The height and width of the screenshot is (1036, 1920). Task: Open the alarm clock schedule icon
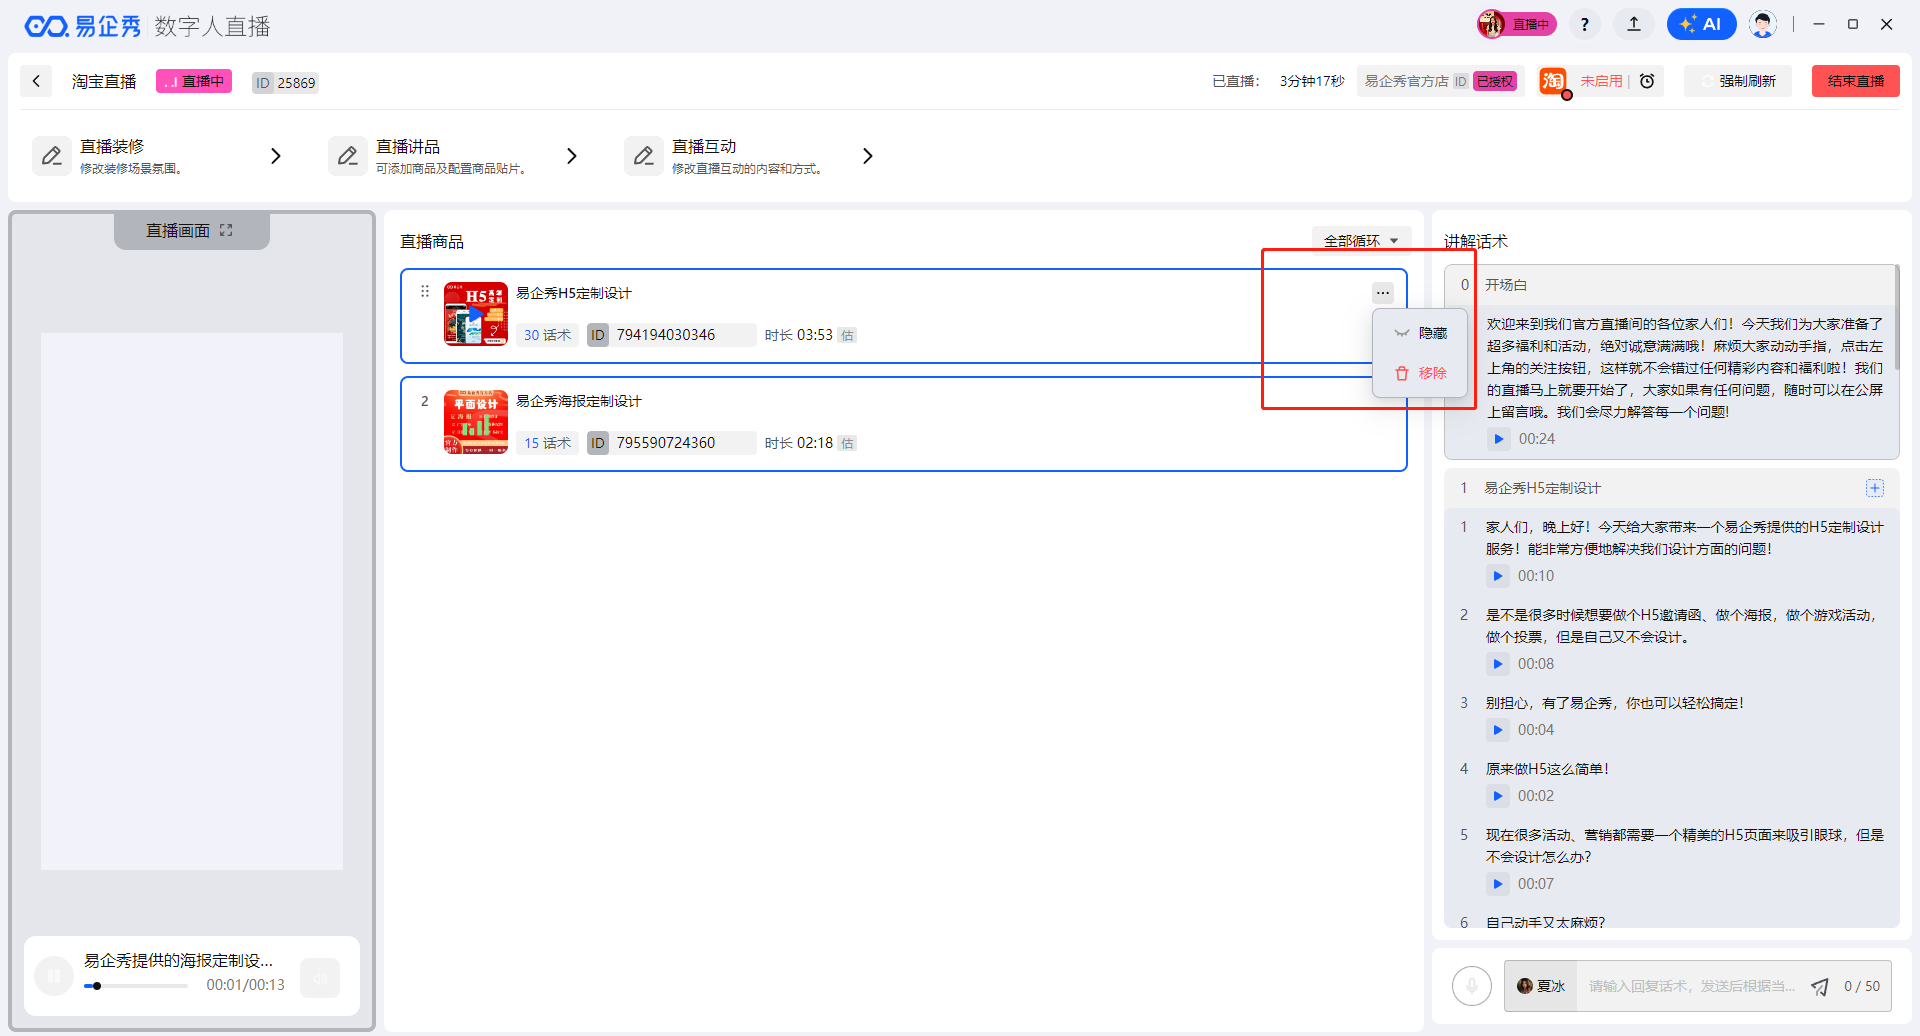pyautogui.click(x=1647, y=81)
